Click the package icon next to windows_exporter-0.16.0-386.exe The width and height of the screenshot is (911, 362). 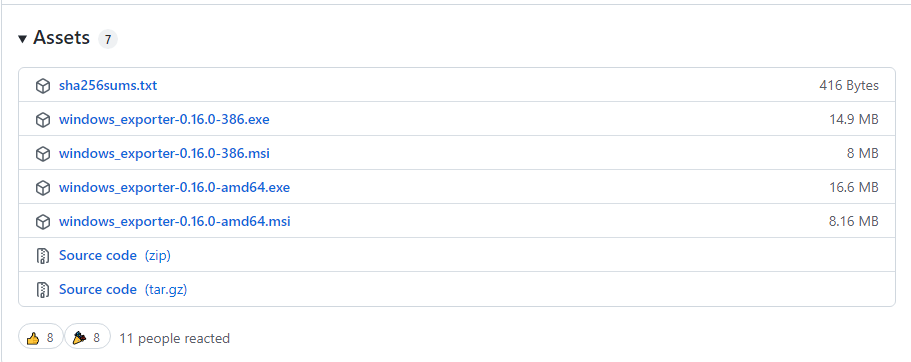43,120
